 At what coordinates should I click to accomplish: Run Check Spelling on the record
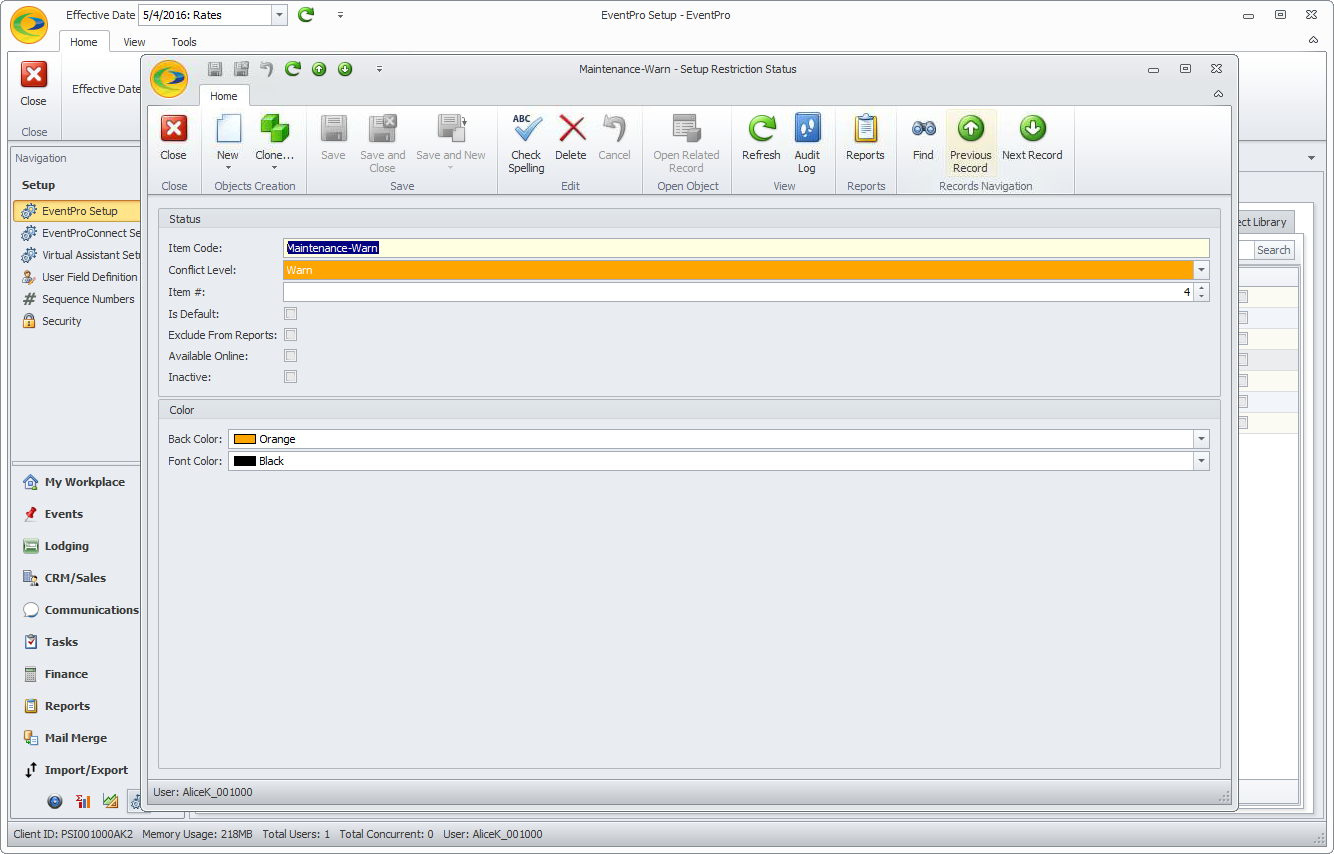tap(526, 143)
